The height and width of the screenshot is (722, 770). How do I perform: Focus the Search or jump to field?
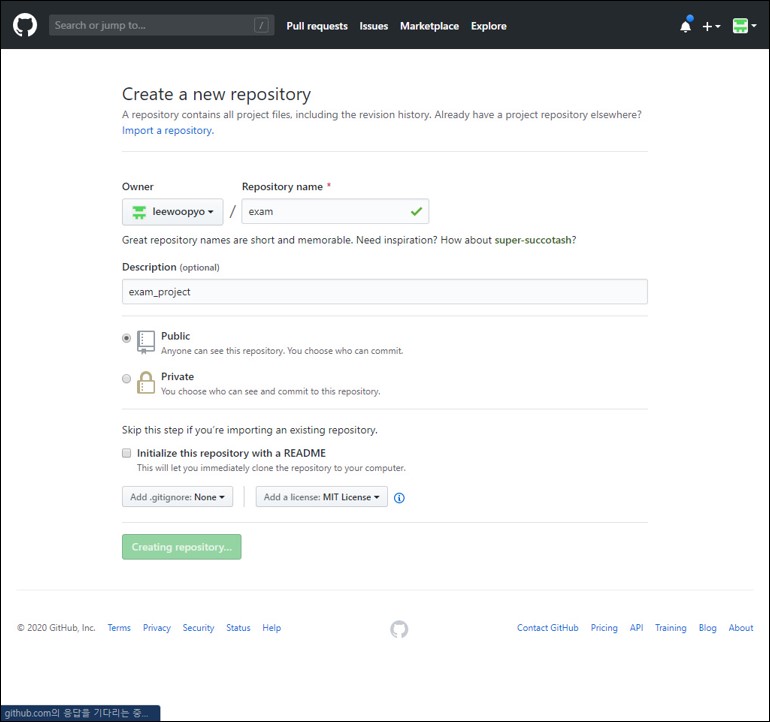tap(162, 25)
